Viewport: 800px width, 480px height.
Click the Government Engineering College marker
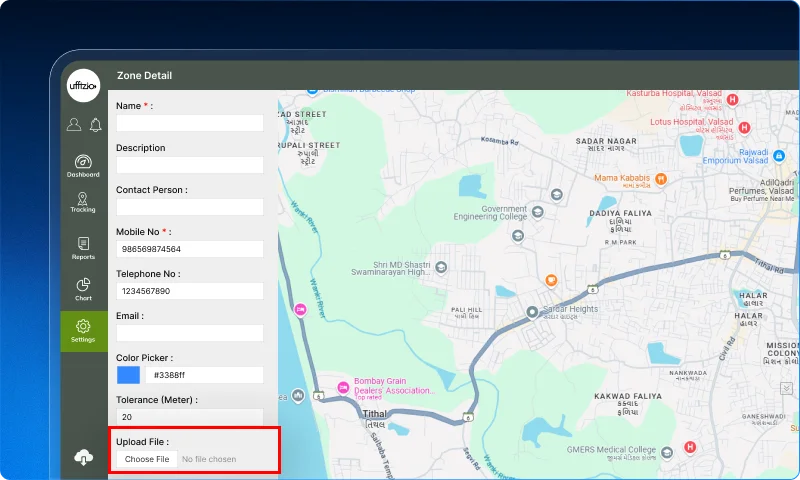coord(537,212)
